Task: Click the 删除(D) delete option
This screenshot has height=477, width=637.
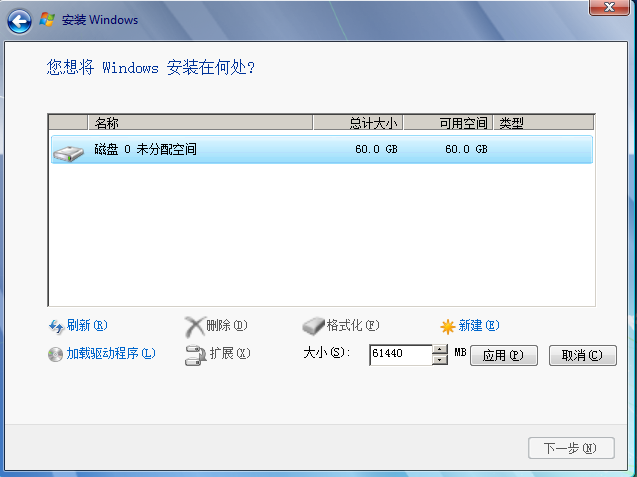Action: (227, 325)
